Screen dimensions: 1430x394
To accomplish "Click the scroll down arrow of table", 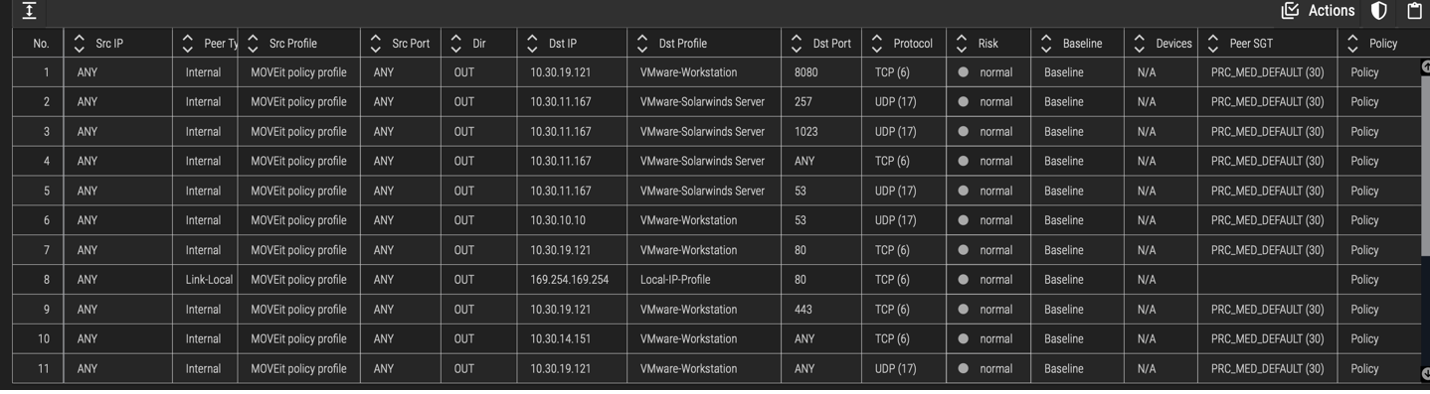I will [x=1425, y=374].
